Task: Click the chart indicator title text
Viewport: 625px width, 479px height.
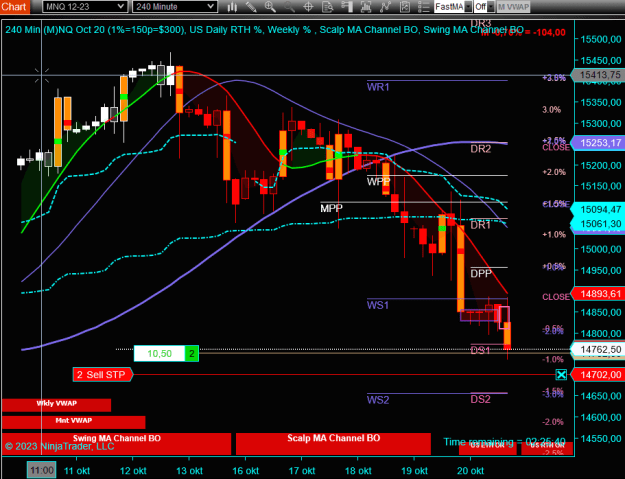Action: (264, 29)
